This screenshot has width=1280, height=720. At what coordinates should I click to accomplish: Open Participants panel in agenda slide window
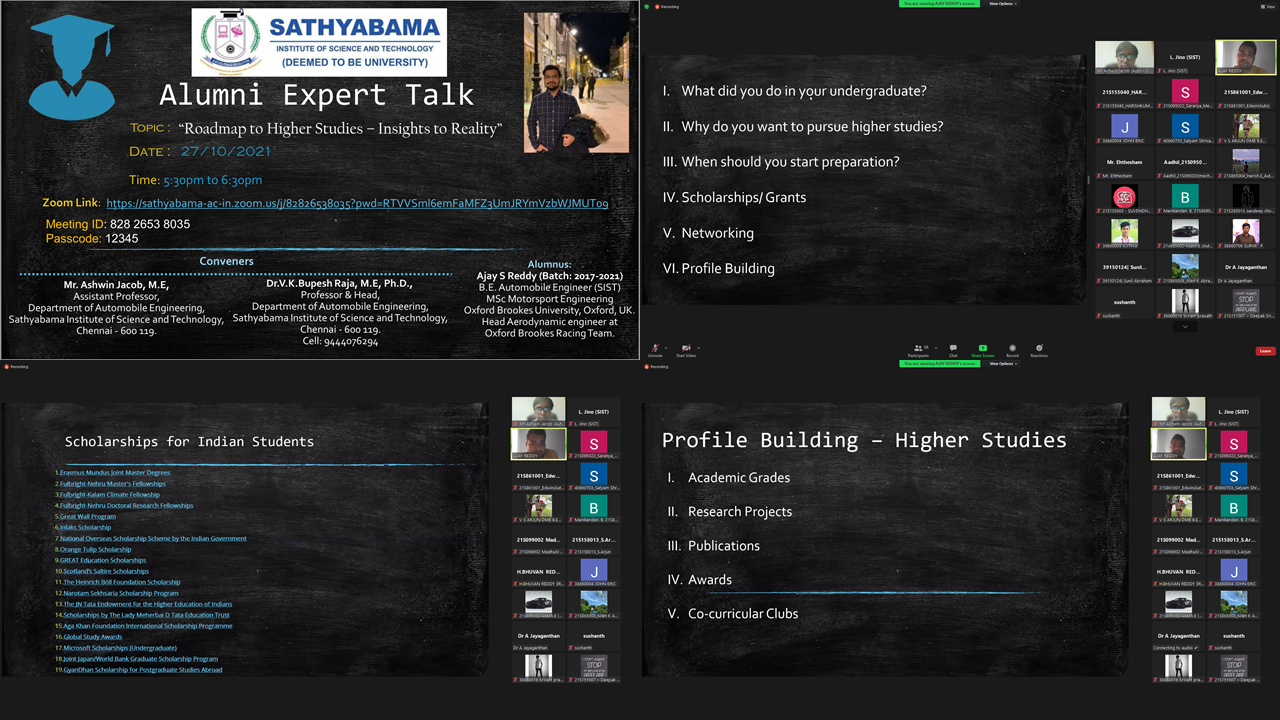[x=918, y=350]
